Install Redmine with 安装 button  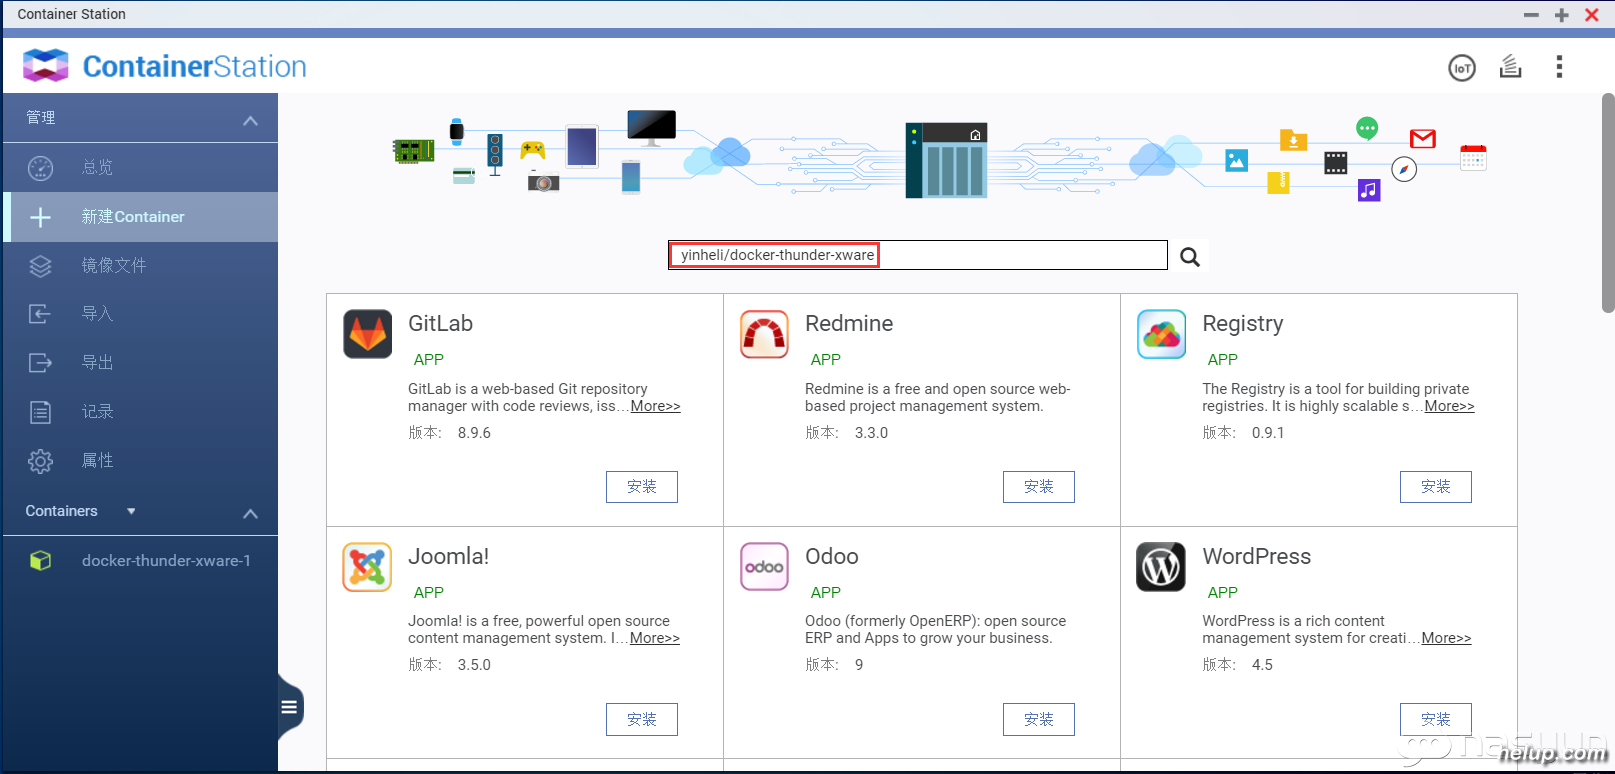[1039, 487]
